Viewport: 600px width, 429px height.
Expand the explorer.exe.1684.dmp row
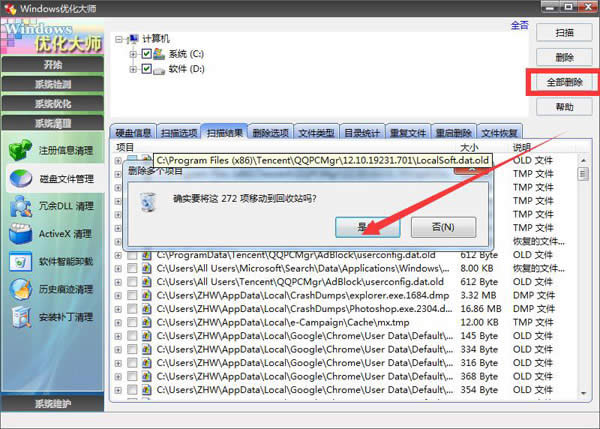[118, 295]
